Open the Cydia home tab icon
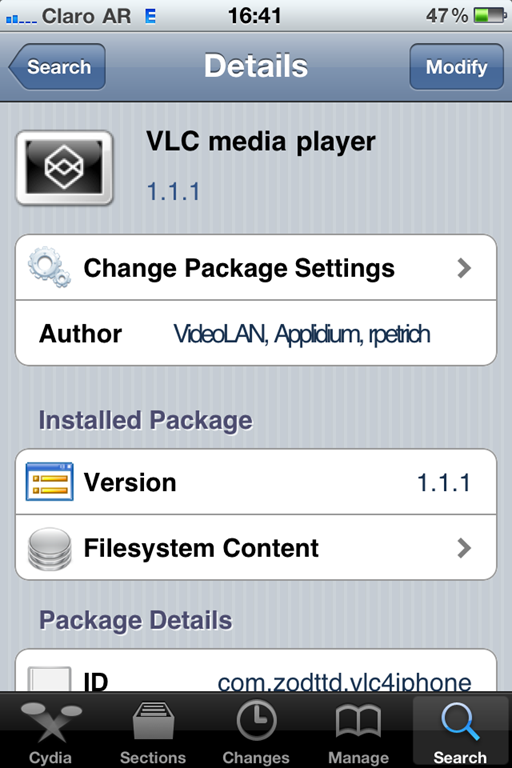The width and height of the screenshot is (512, 768). point(50,723)
